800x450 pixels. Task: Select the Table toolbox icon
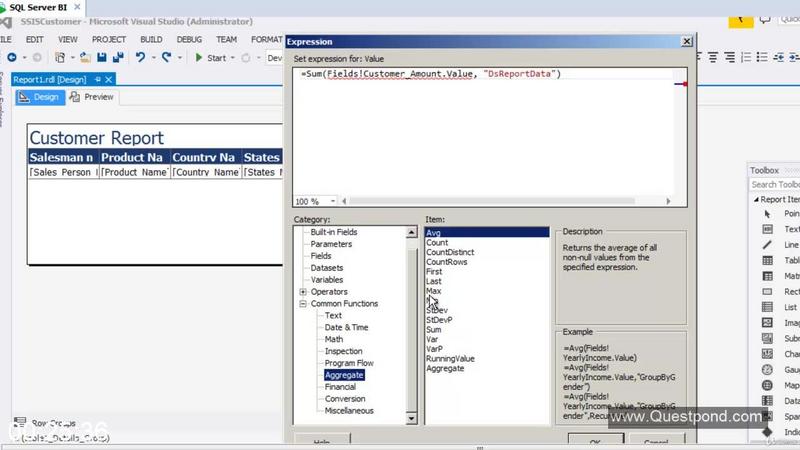point(767,260)
